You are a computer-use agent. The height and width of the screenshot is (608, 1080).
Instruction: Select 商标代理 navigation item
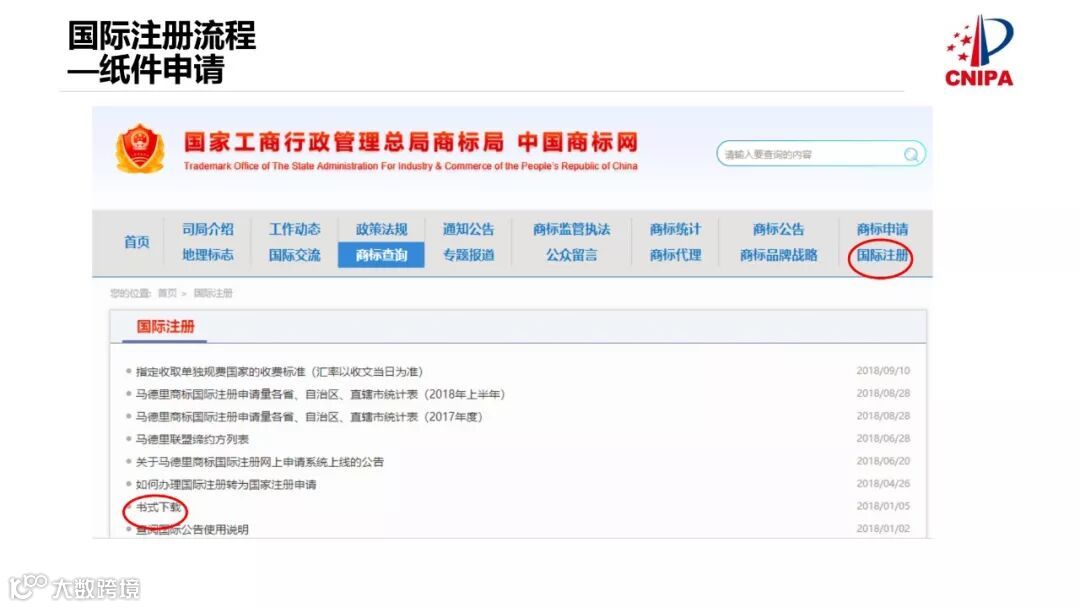pos(675,255)
